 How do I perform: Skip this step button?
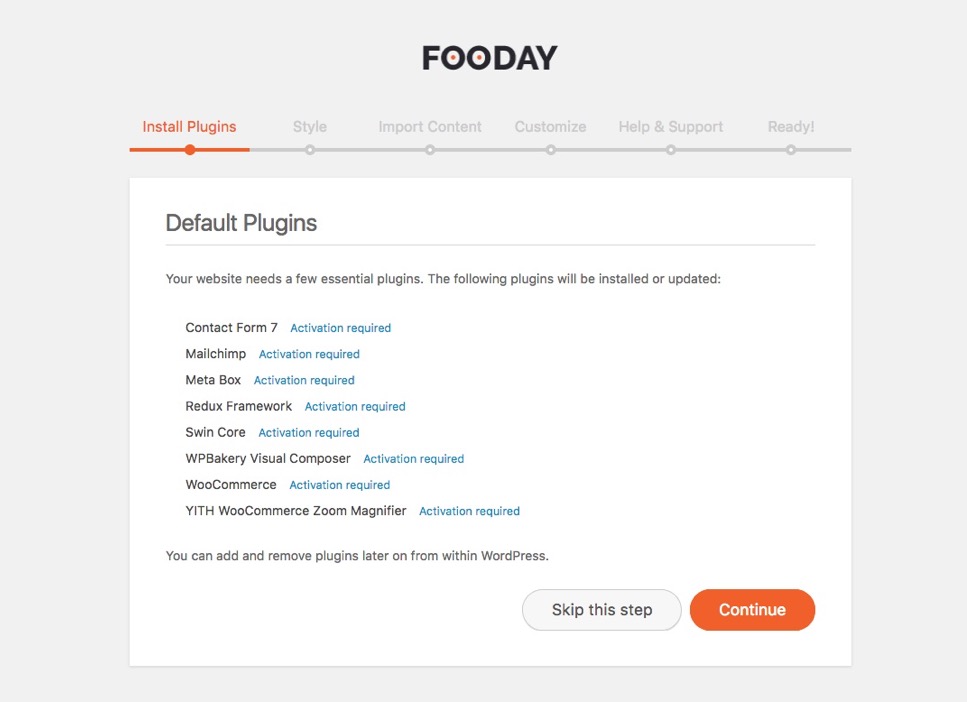602,609
